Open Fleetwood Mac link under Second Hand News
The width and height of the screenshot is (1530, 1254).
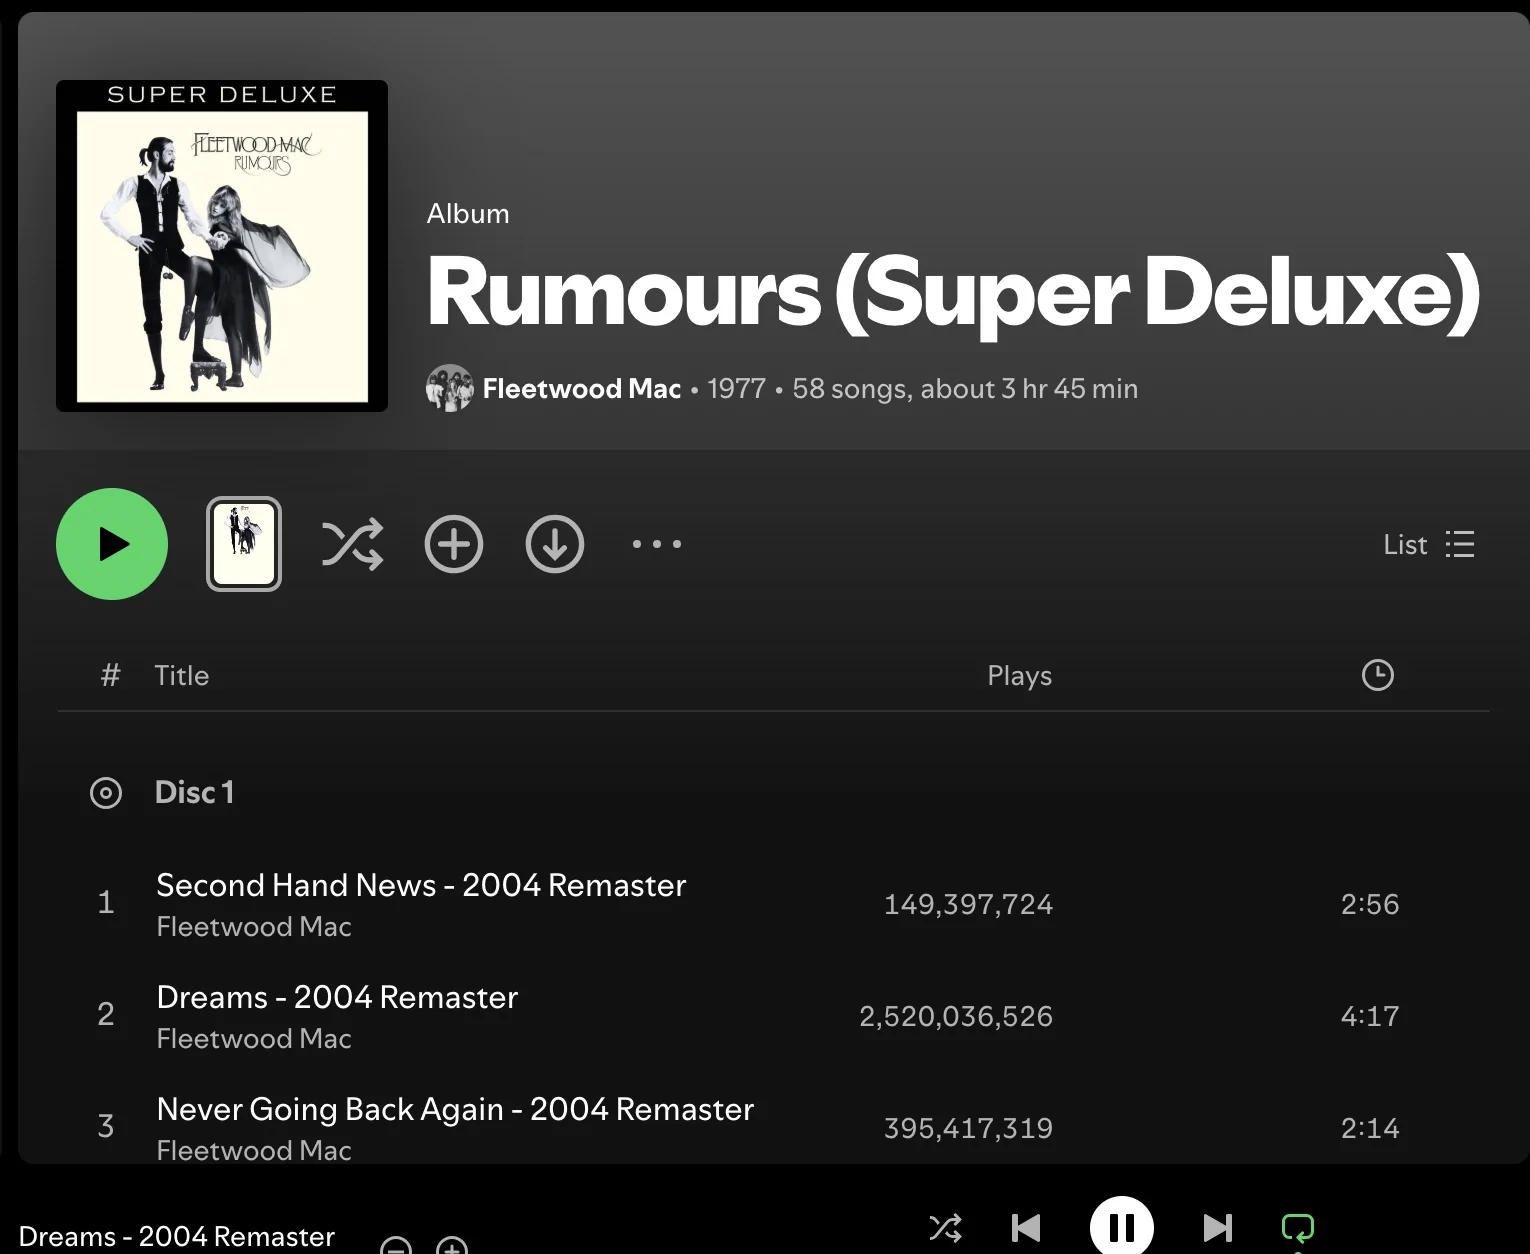point(254,927)
